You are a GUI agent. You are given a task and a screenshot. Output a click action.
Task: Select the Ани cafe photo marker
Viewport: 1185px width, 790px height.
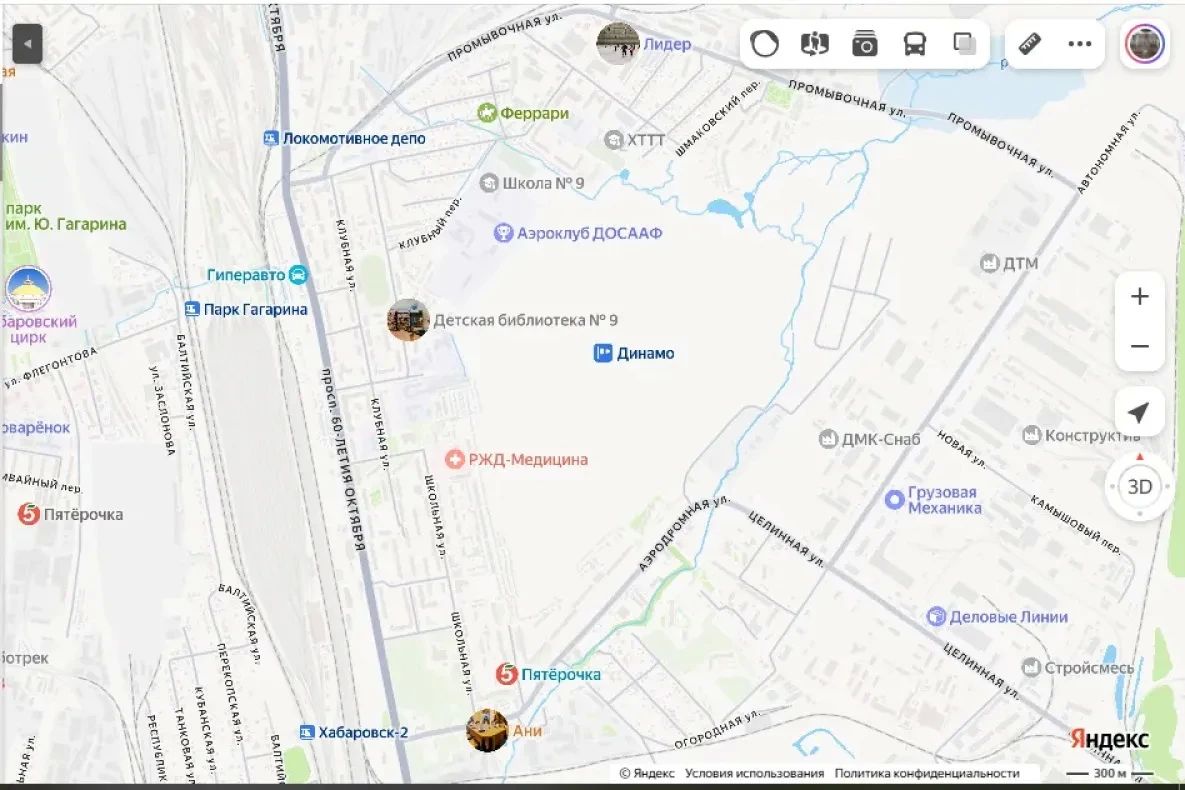487,730
